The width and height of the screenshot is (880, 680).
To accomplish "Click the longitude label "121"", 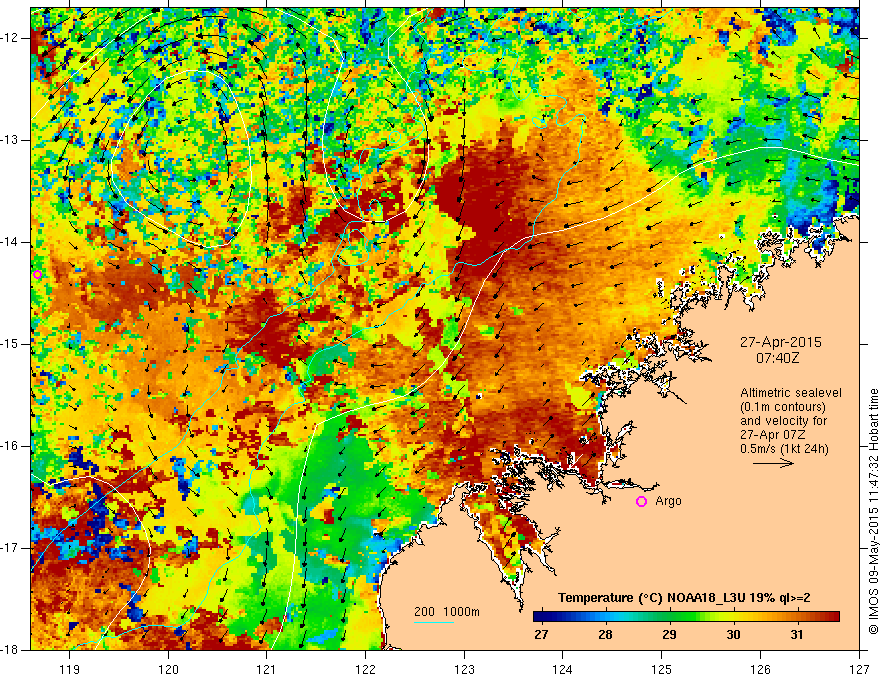I will click(267, 669).
